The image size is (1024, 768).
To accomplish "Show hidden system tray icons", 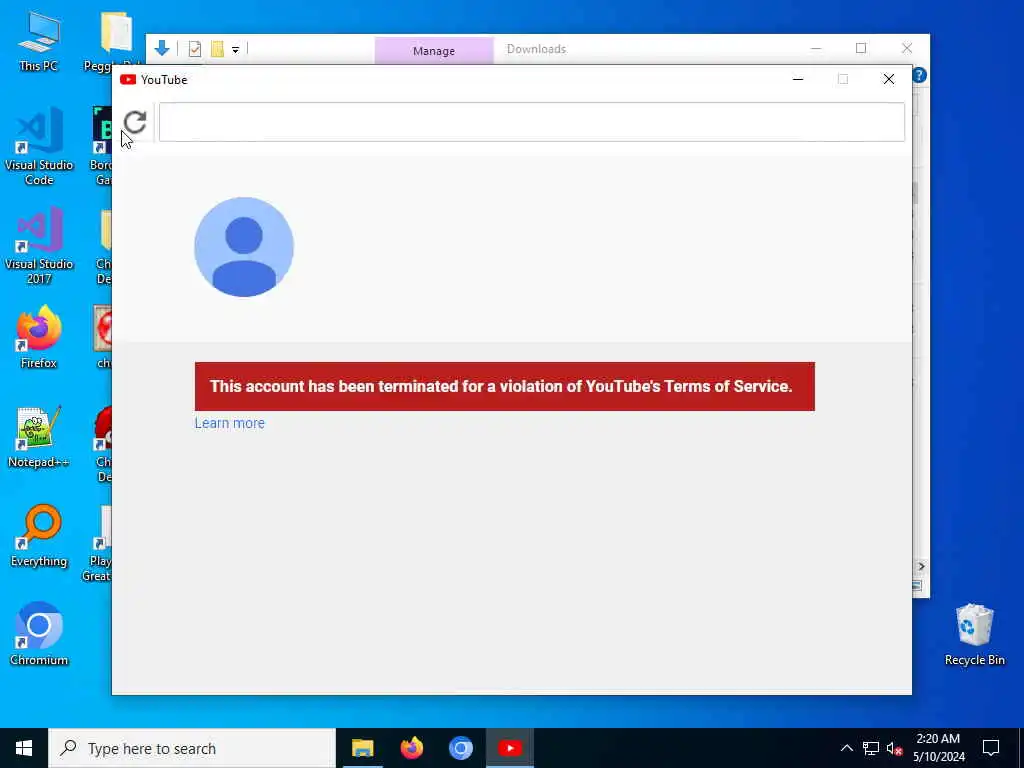I will 846,748.
